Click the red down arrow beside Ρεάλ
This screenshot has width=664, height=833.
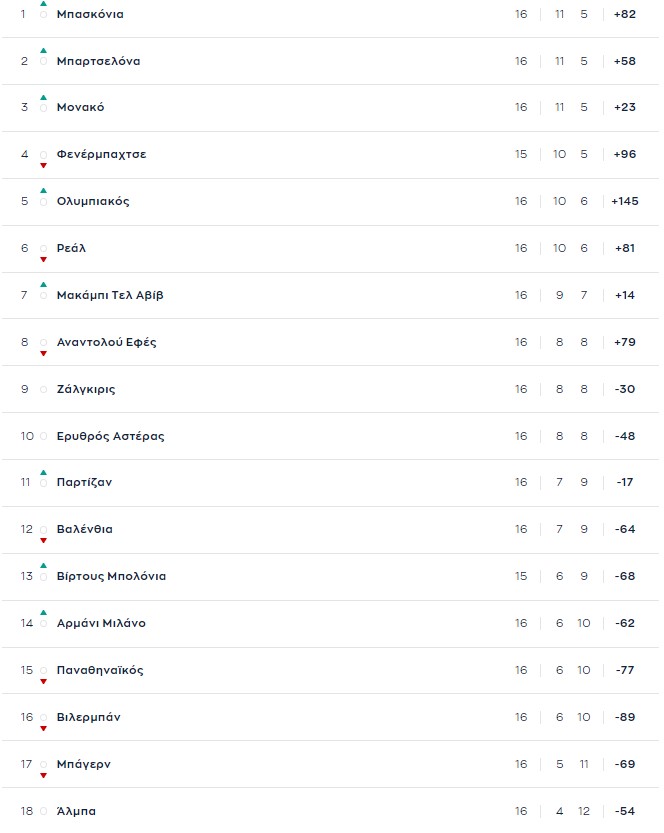pos(43,259)
